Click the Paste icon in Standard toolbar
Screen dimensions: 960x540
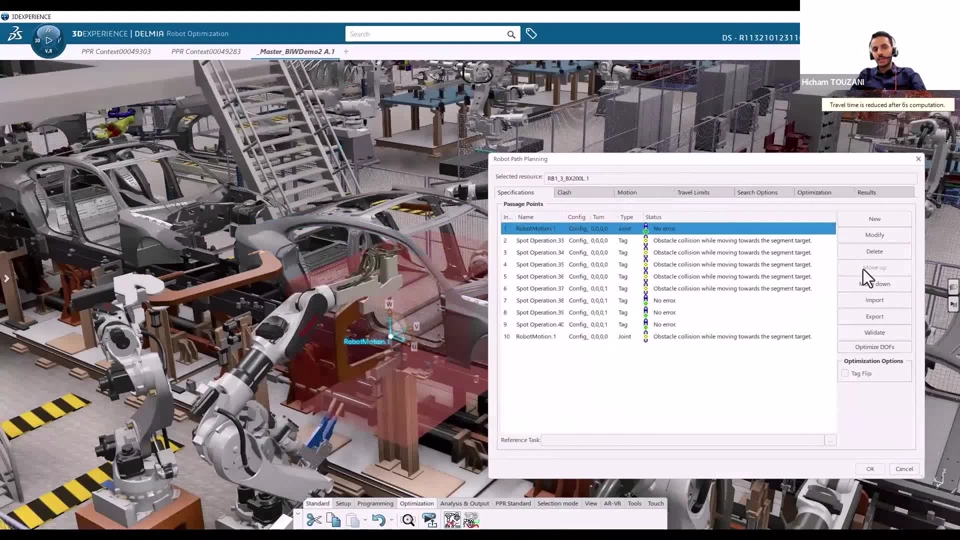tap(353, 520)
